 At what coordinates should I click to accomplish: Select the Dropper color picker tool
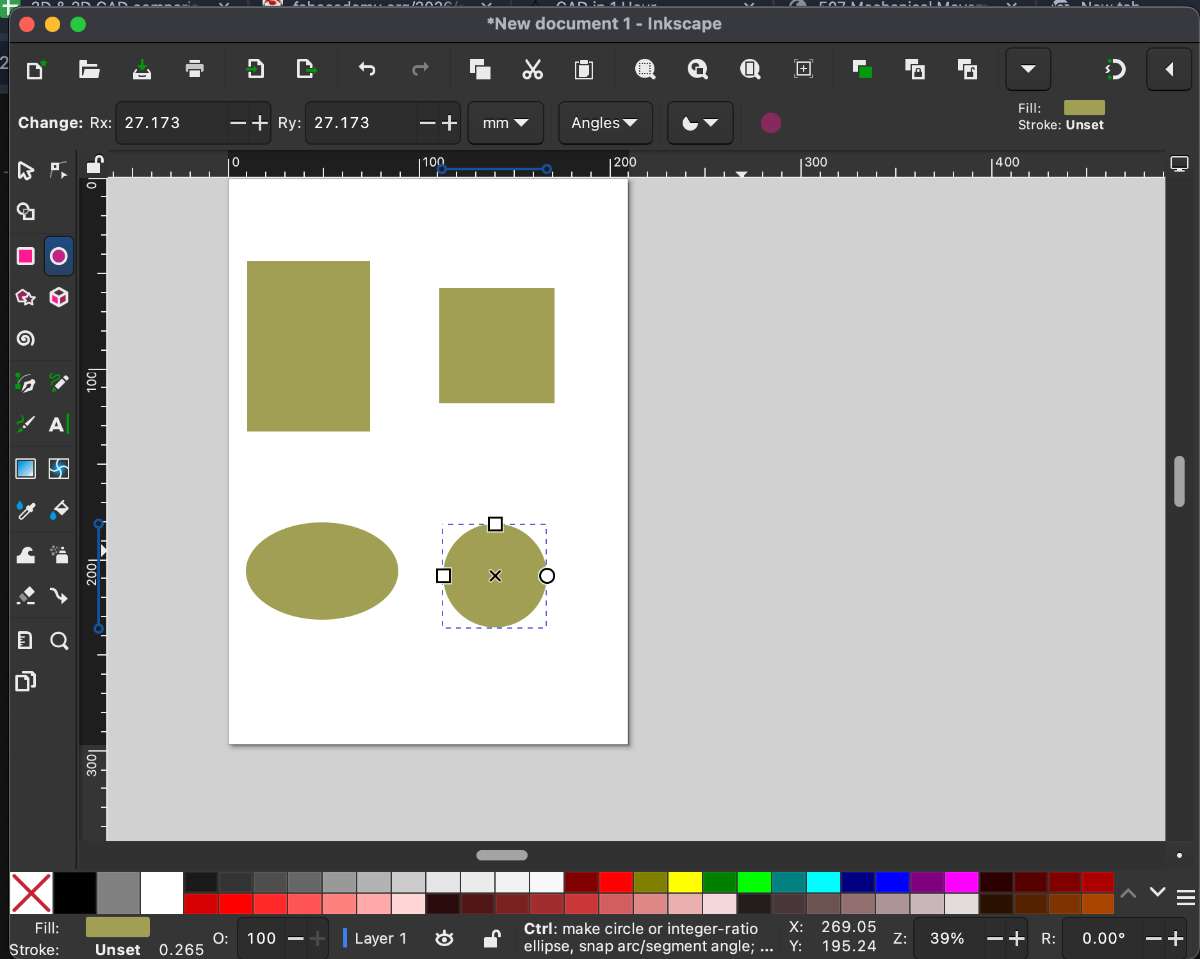(x=26, y=511)
